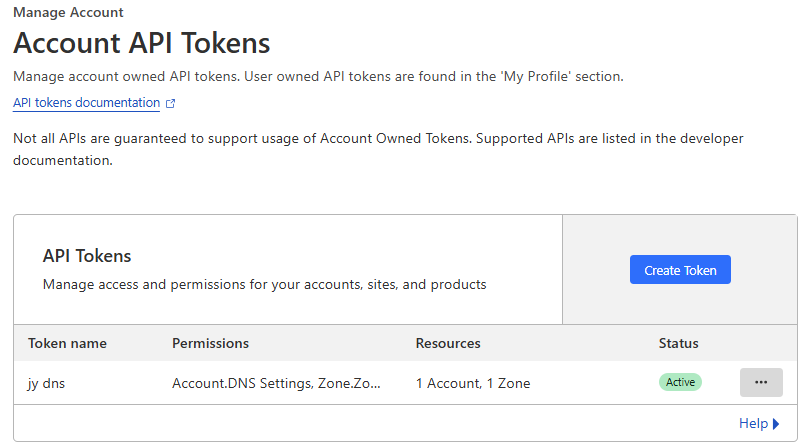Screen dimensions: 811x448
Task: Click the Manage Account breadcrumb text
Action: coord(68,12)
